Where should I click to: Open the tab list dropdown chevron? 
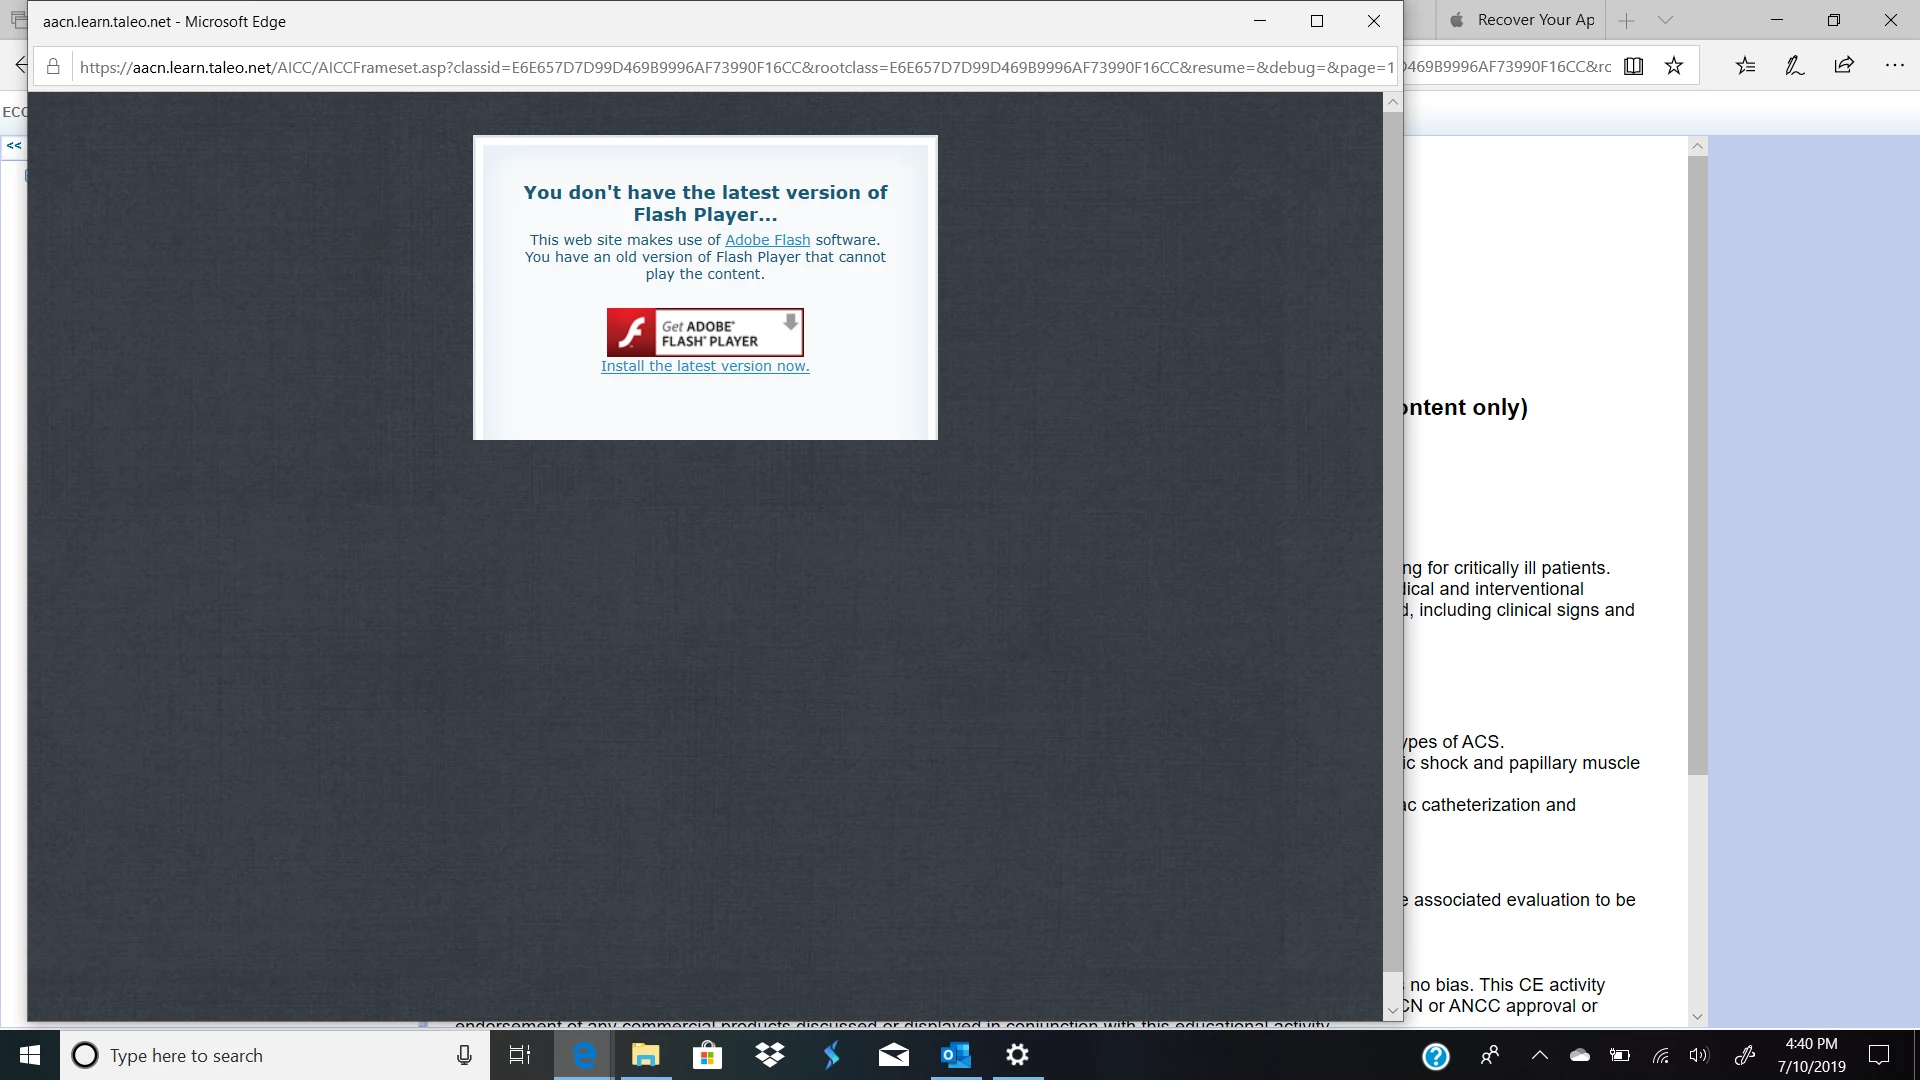(x=1665, y=20)
